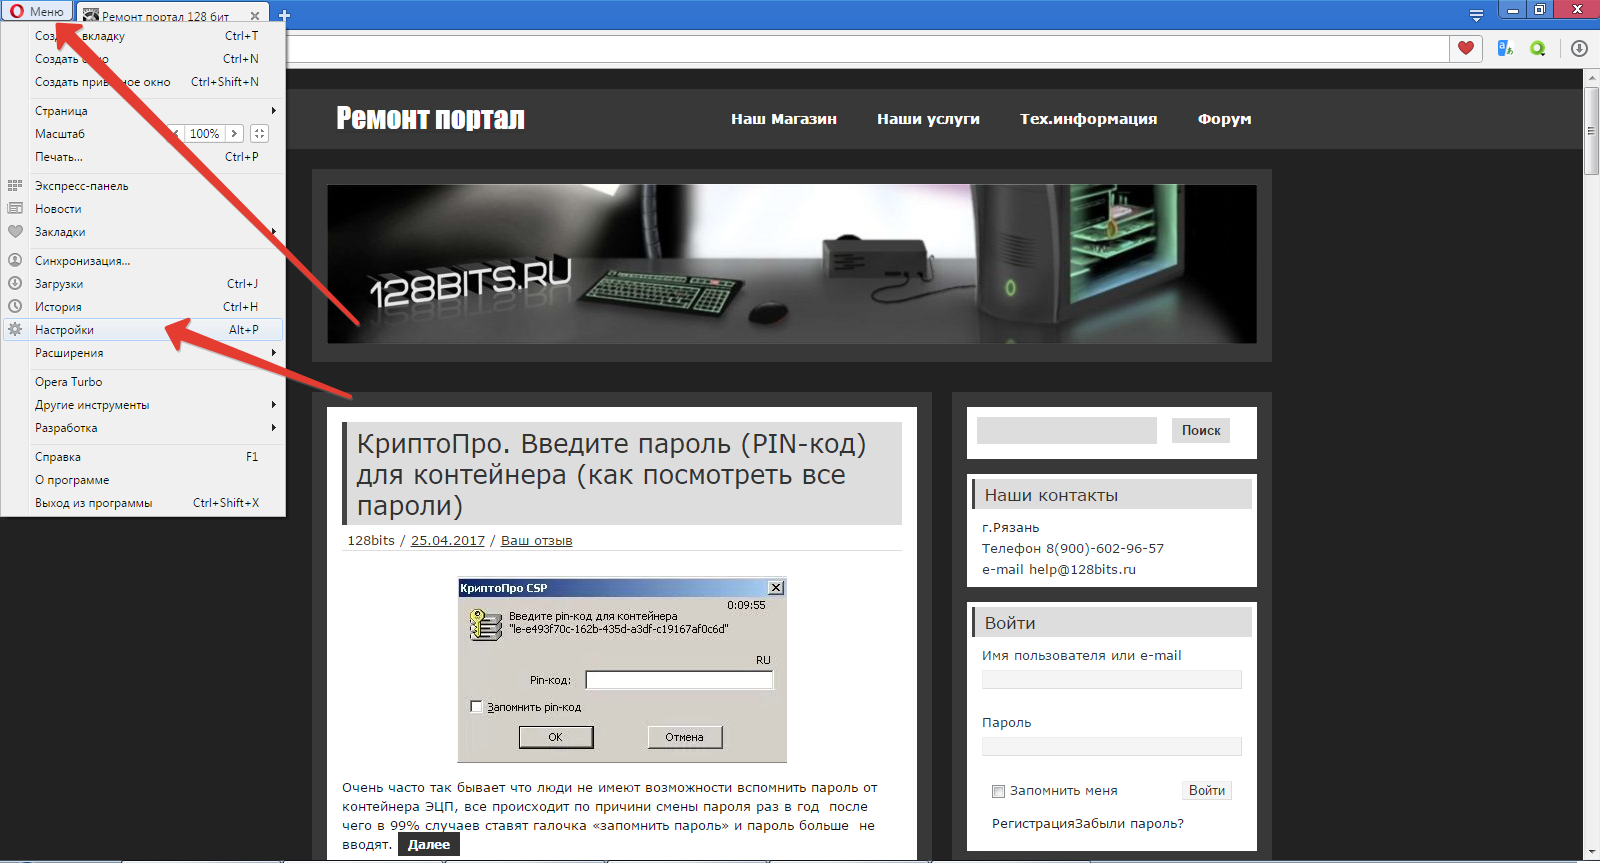
Task: Click the 128BITS.RU banner image
Action: (792, 264)
